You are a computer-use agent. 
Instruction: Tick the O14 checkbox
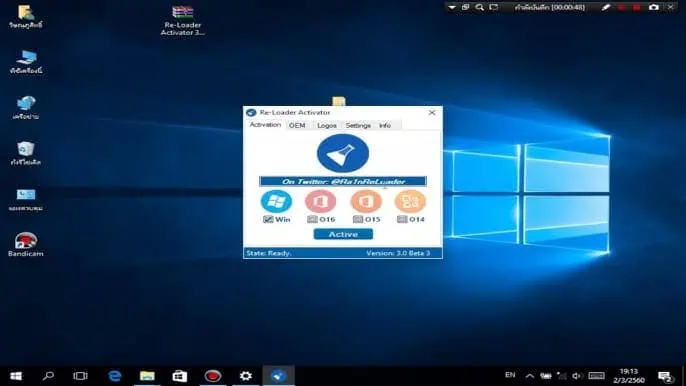pos(402,219)
